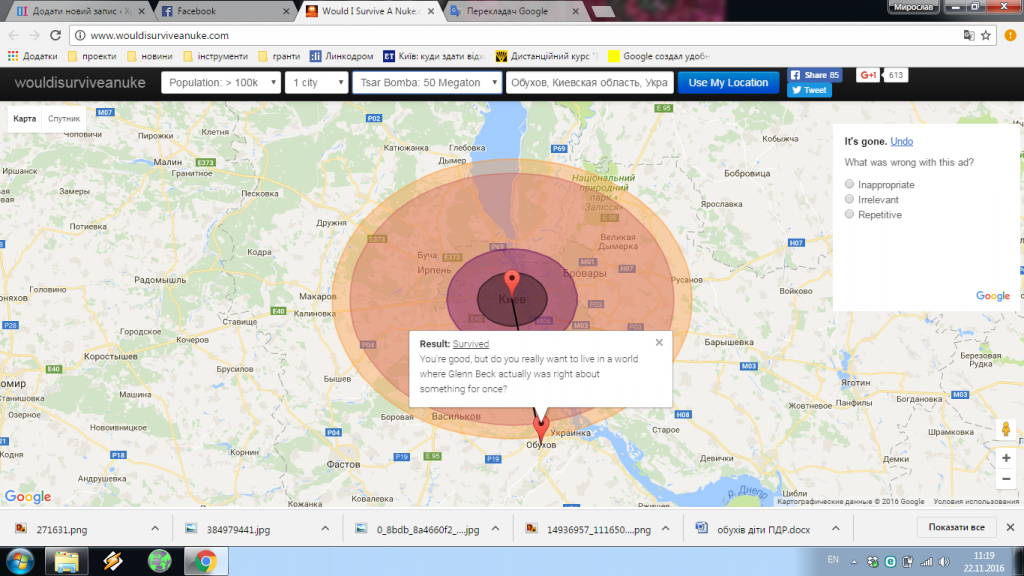Image resolution: width=1024 pixels, height=576 pixels.
Task: Expand options for обухів діти ПДР.docx download
Action: 835,528
